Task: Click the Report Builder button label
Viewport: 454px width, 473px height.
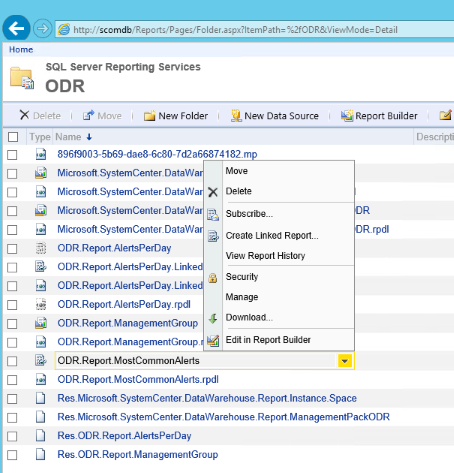Action: pyautogui.click(x=386, y=116)
